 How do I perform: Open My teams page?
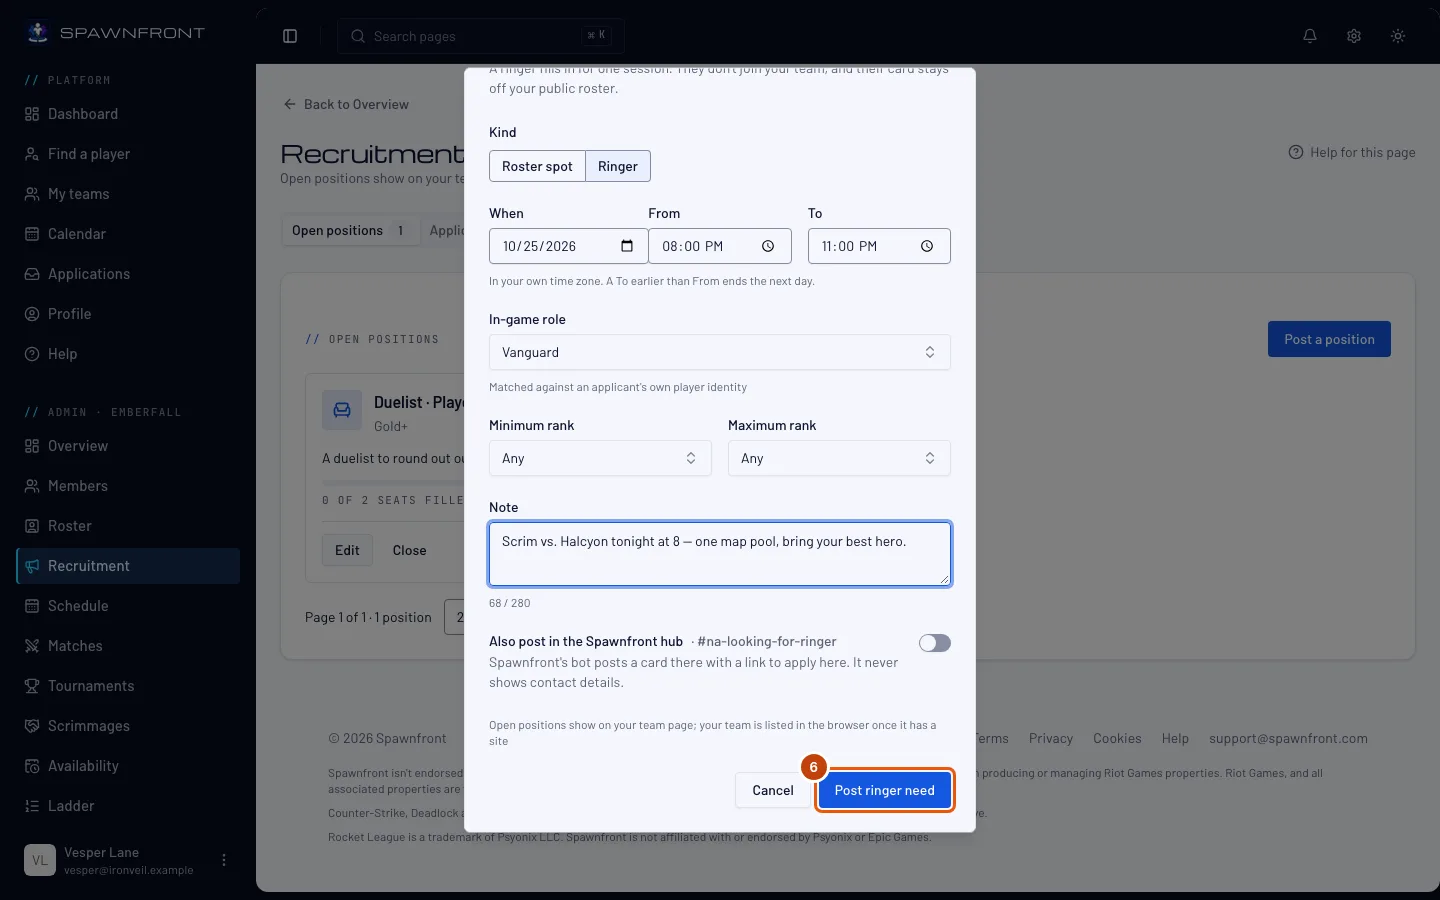pos(128,194)
